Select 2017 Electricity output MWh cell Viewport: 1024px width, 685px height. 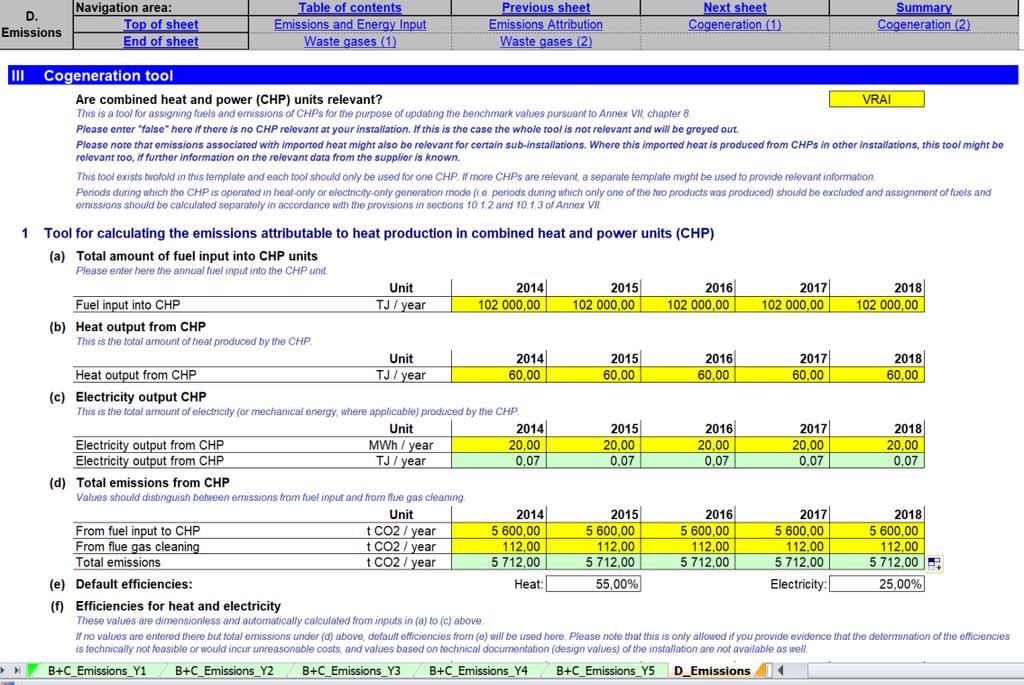[782, 445]
